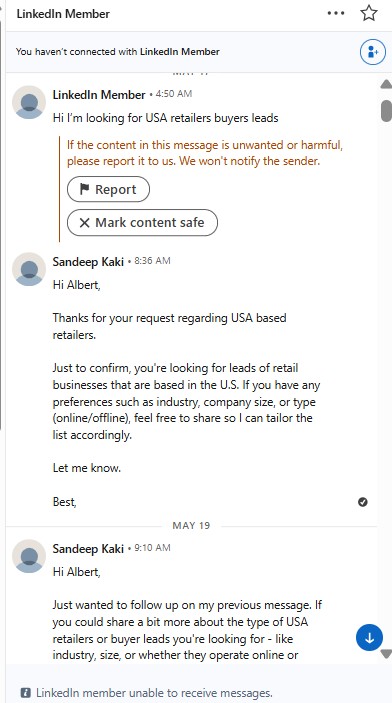The width and height of the screenshot is (392, 703).
Task: Click Sandeep Kaki name on 8:36 AM message
Action: 88,261
